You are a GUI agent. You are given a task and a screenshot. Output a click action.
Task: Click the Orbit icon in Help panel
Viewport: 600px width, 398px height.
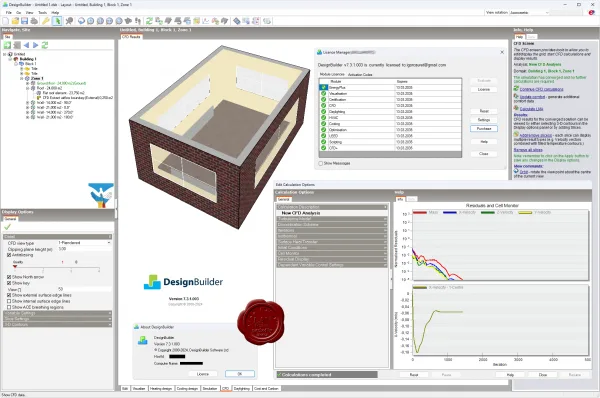point(516,171)
